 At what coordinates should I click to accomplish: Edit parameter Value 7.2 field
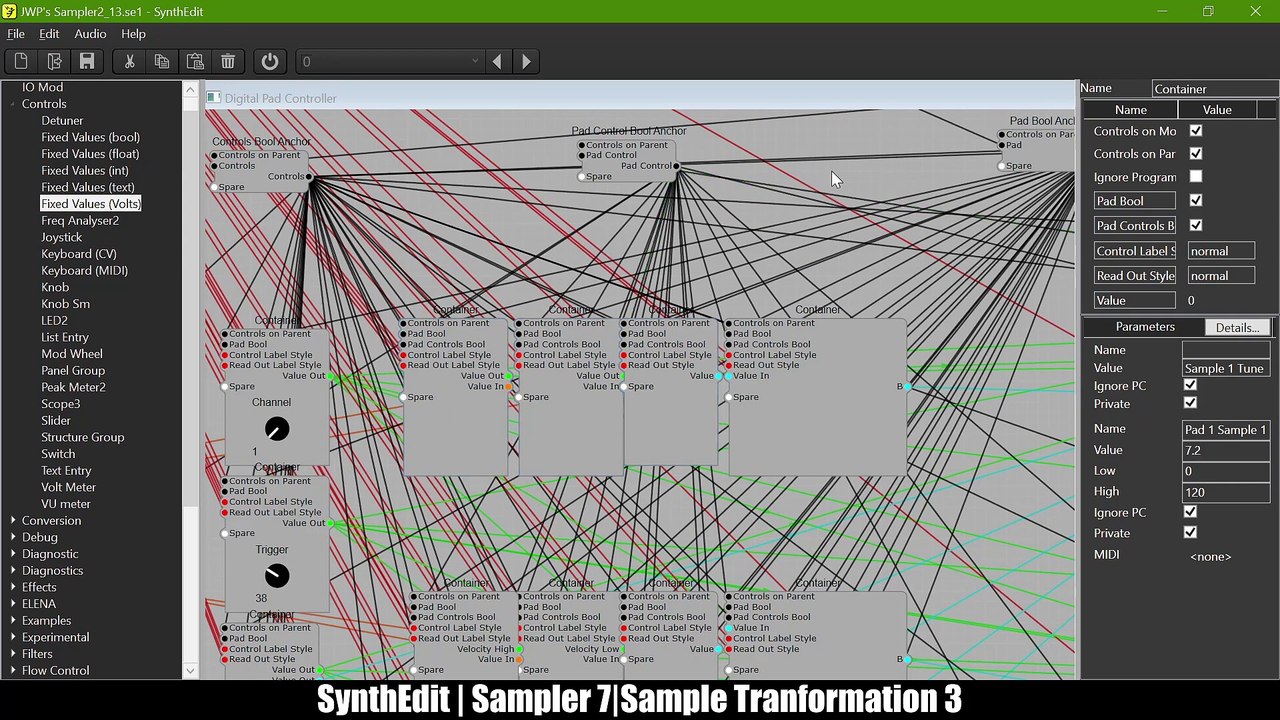1226,450
